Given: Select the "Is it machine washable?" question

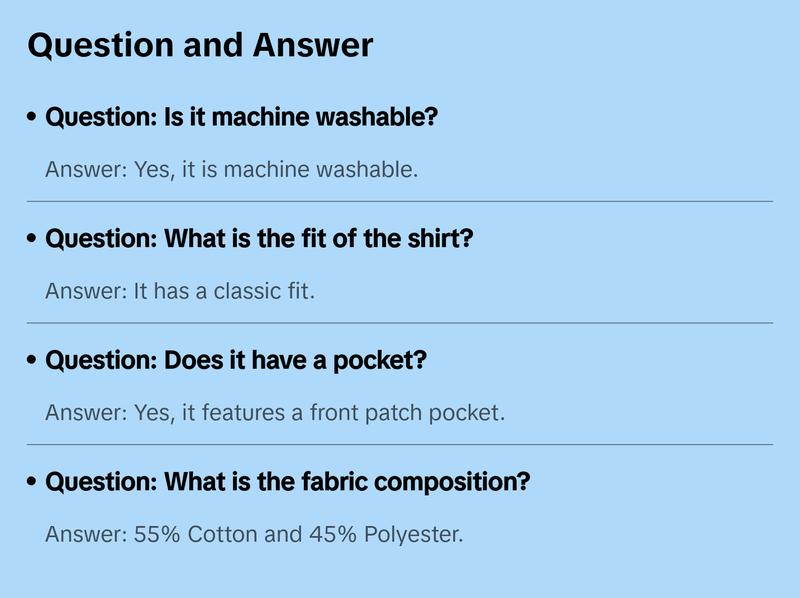Looking at the screenshot, I should [242, 118].
